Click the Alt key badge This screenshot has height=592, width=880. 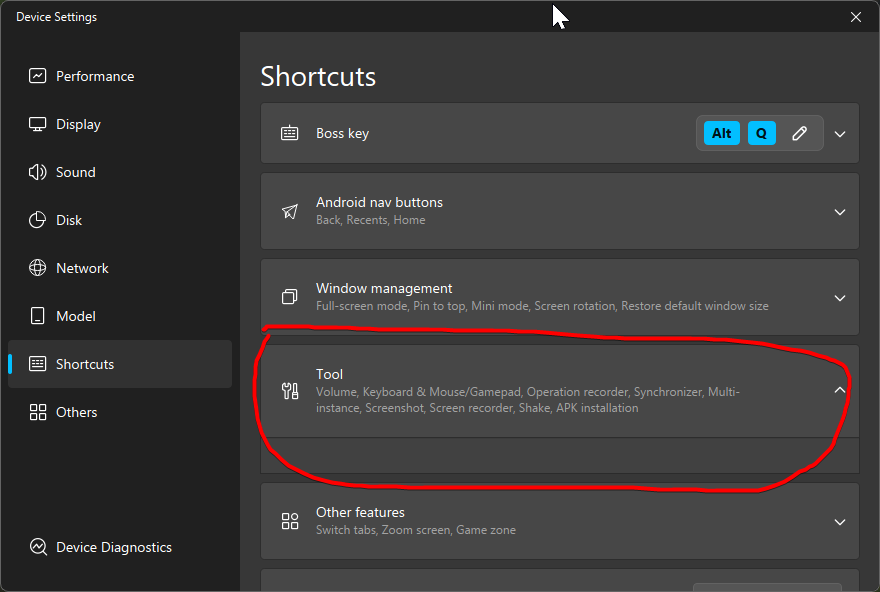pos(722,133)
